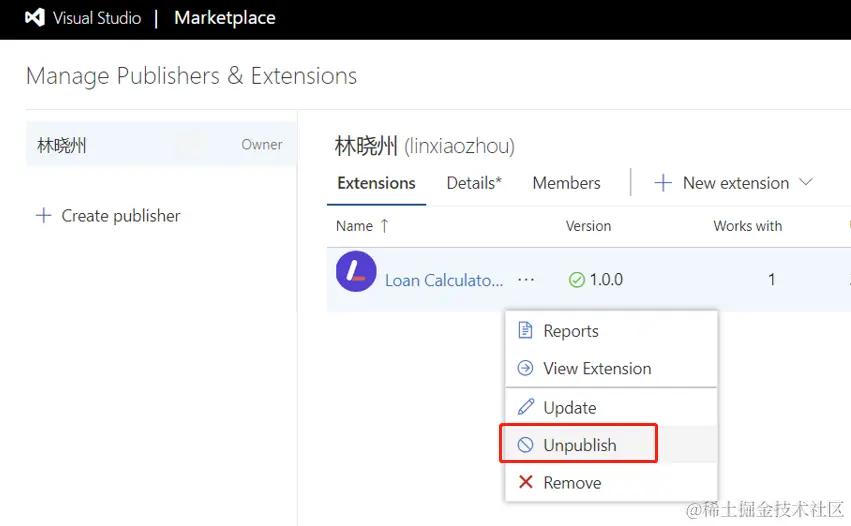
Task: Click the Unpublish prohibited-circle icon
Action: click(525, 445)
